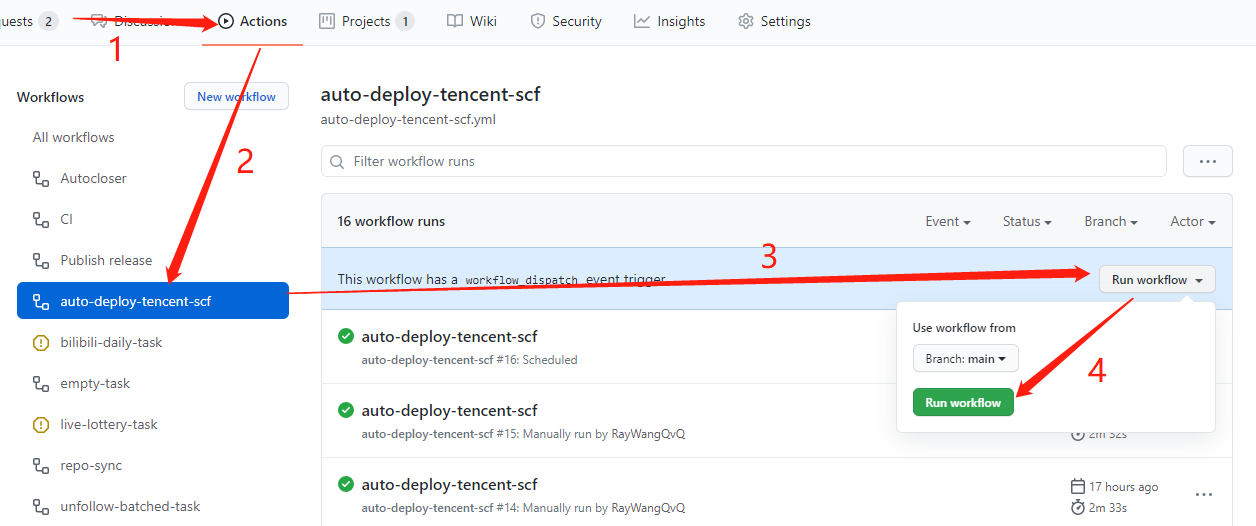Click the warning icon next to live-lottery-task
Image resolution: width=1256 pixels, height=526 pixels.
[41, 425]
